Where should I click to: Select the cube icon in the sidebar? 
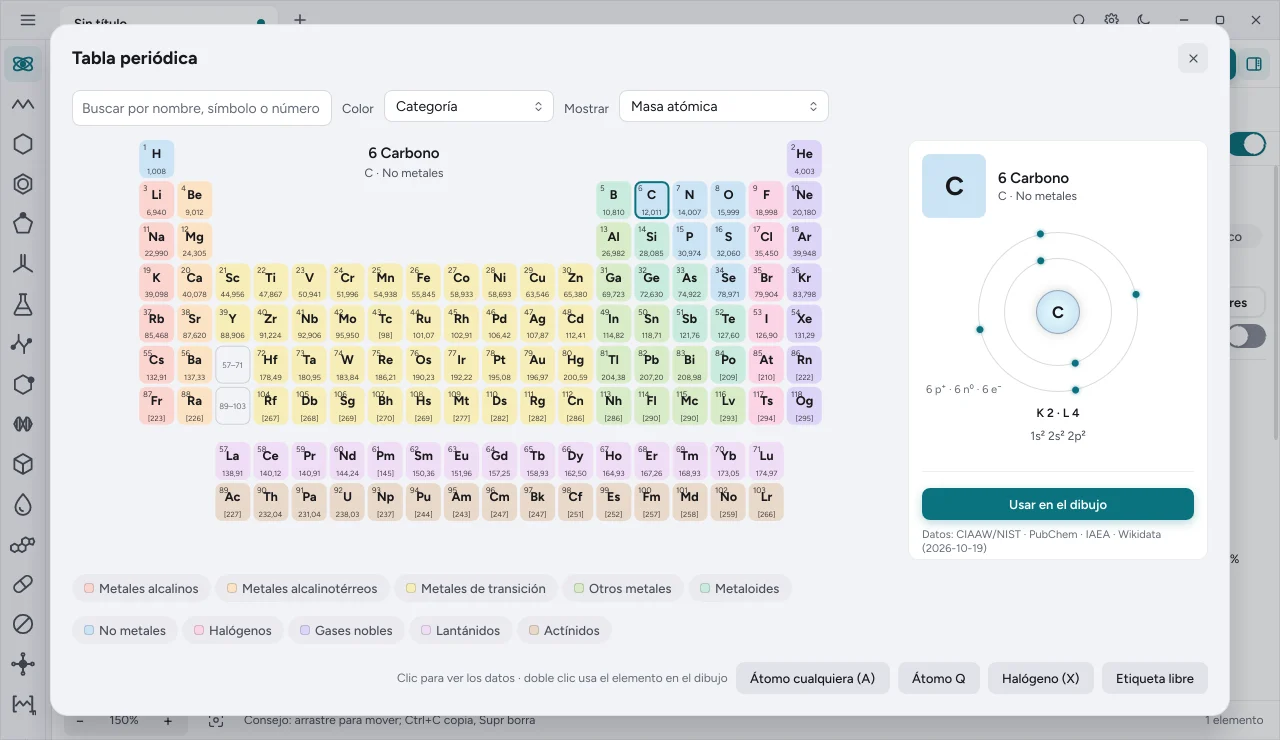23,465
